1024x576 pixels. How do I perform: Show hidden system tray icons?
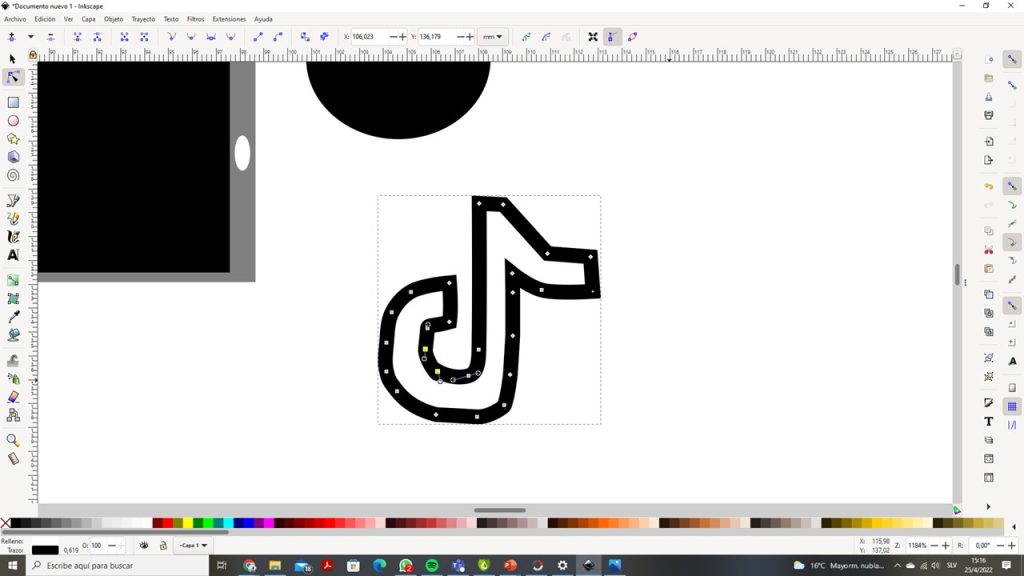[897, 566]
